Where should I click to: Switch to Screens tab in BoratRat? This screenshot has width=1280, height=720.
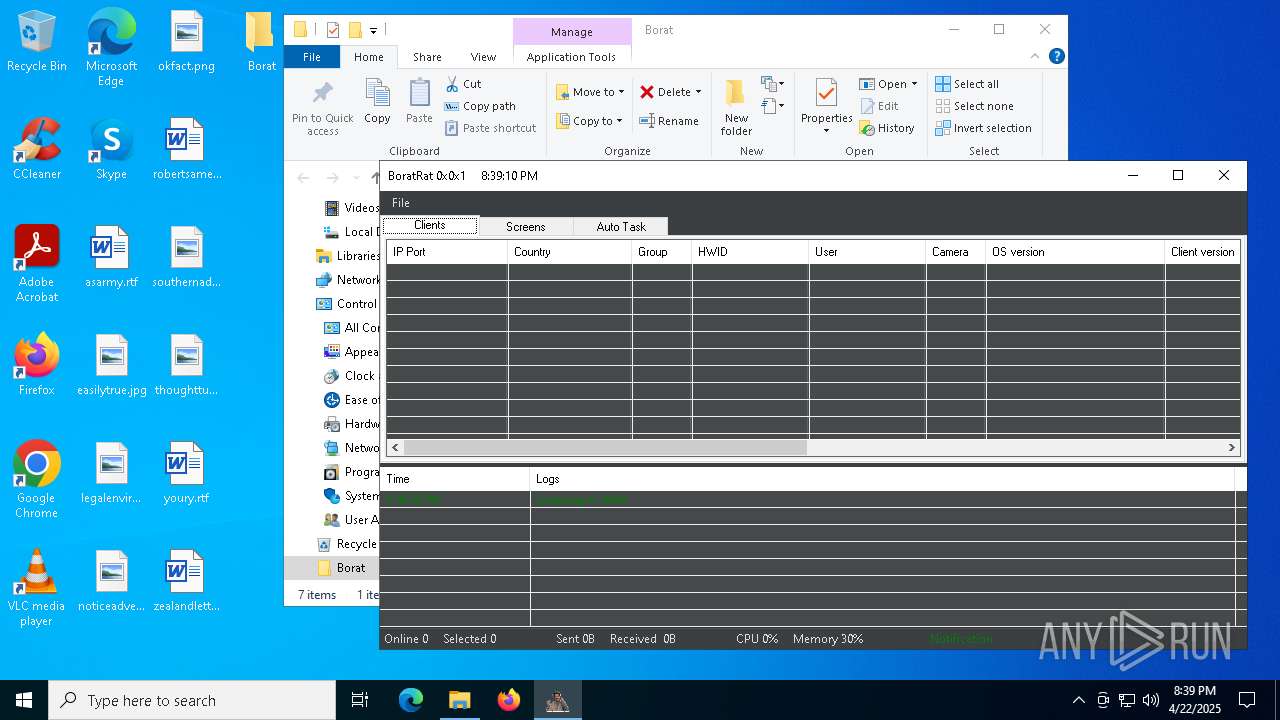click(525, 227)
